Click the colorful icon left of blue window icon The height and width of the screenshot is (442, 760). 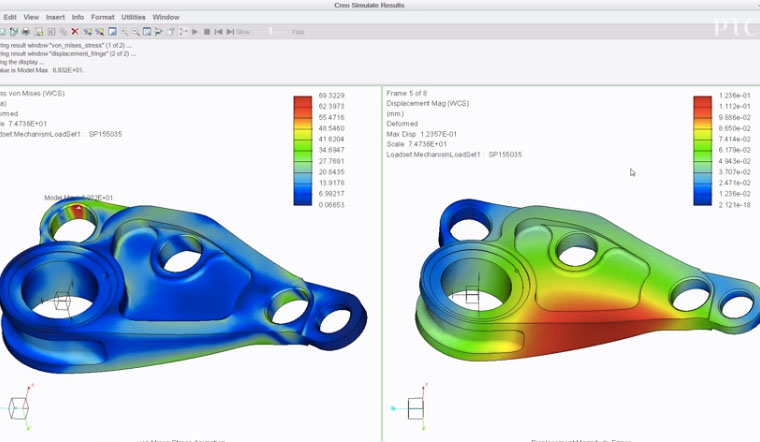click(99, 32)
